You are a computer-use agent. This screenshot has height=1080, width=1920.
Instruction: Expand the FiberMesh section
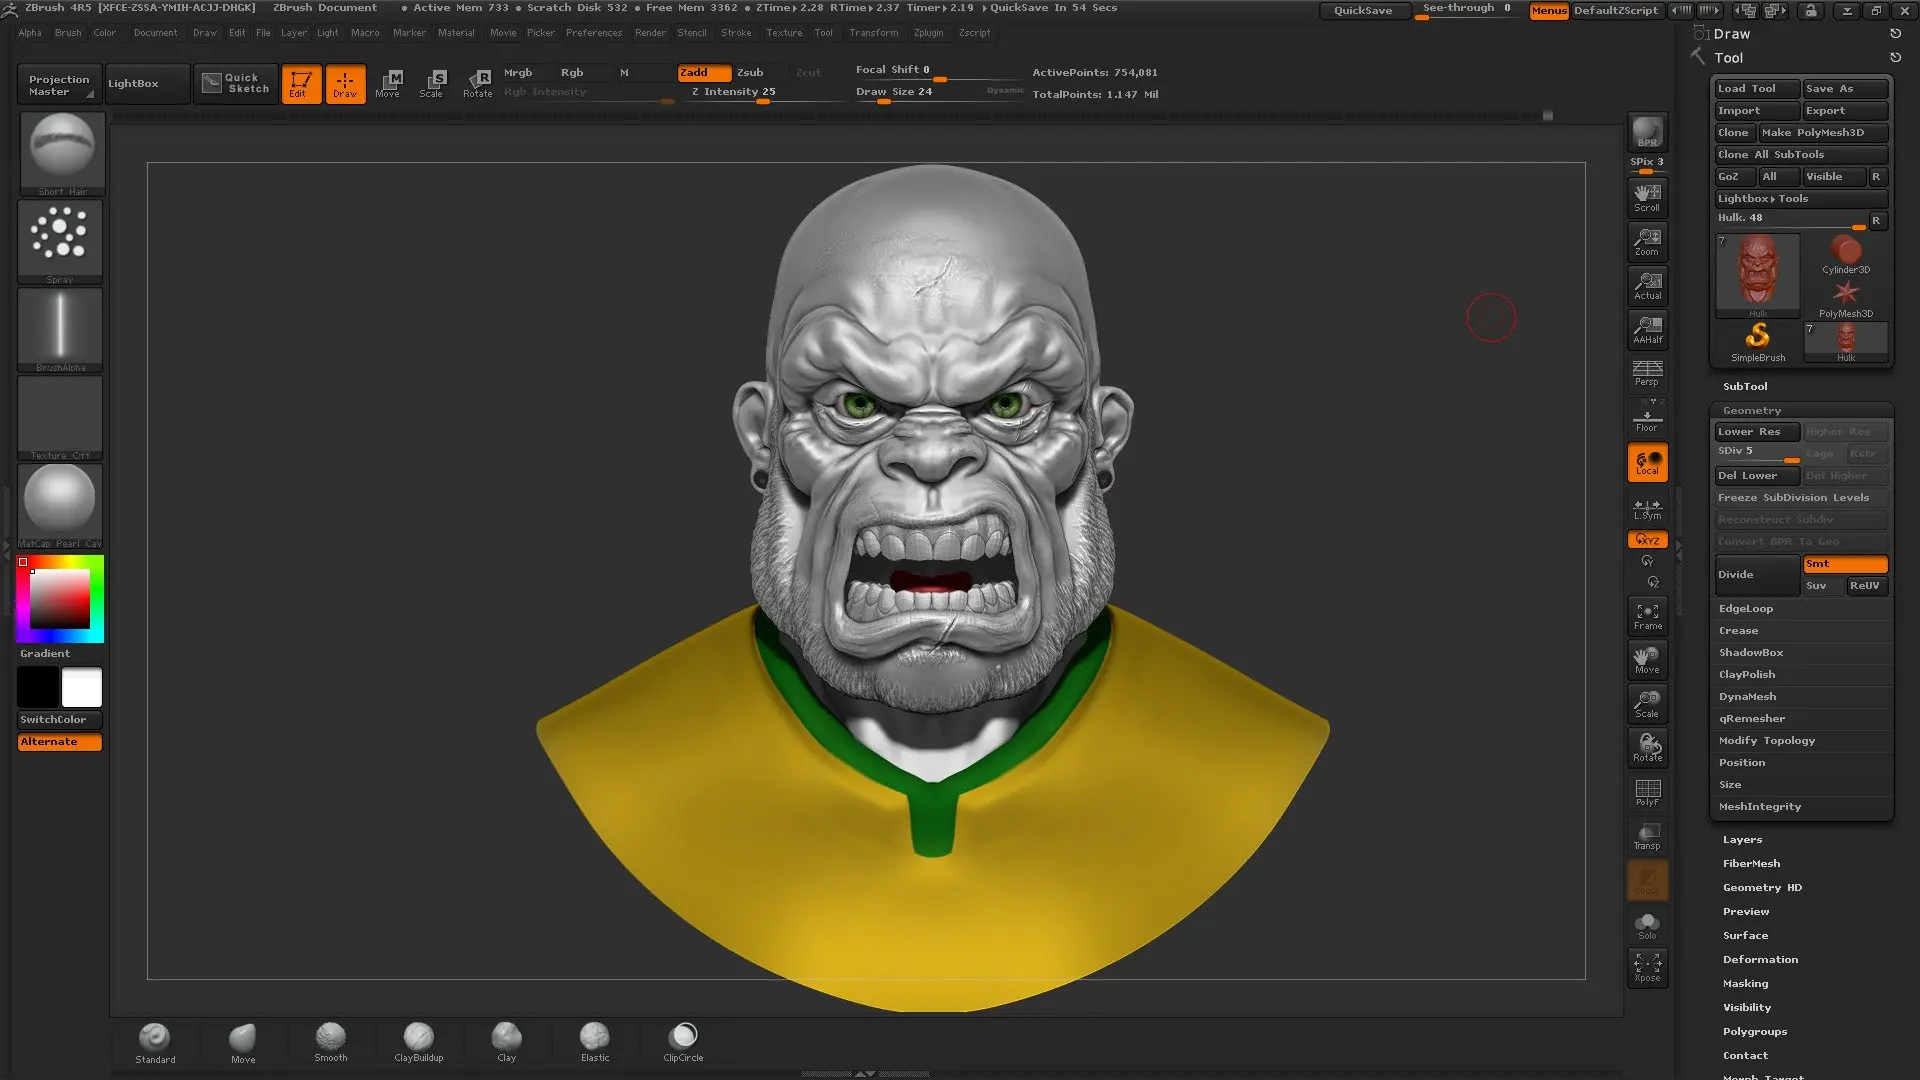tap(1751, 864)
